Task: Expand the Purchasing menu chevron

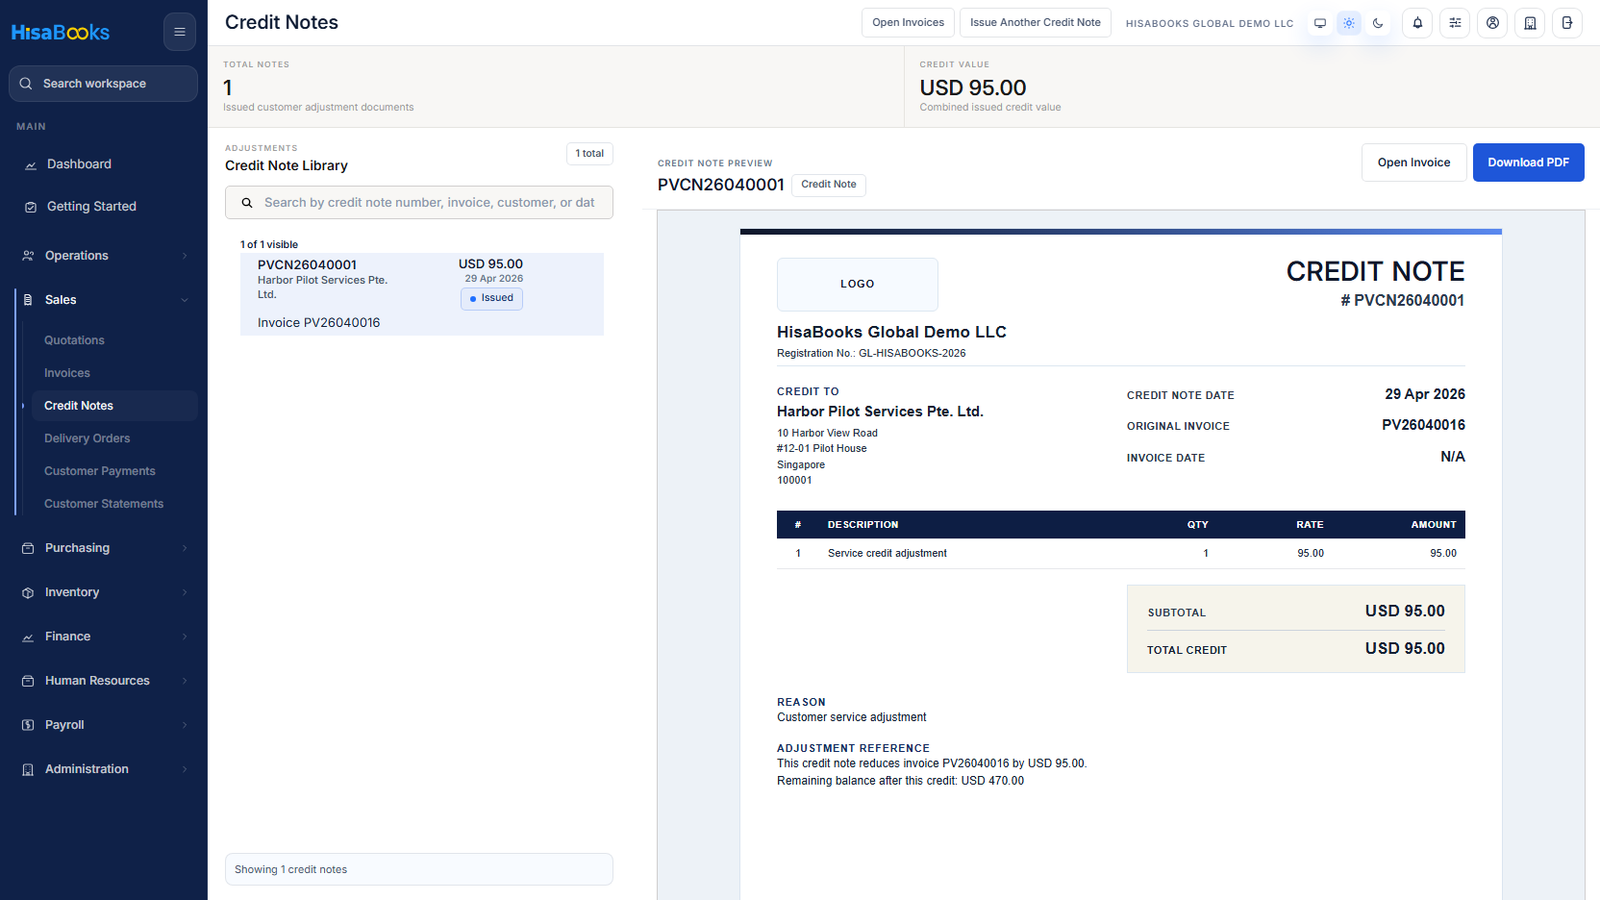Action: tap(185, 548)
